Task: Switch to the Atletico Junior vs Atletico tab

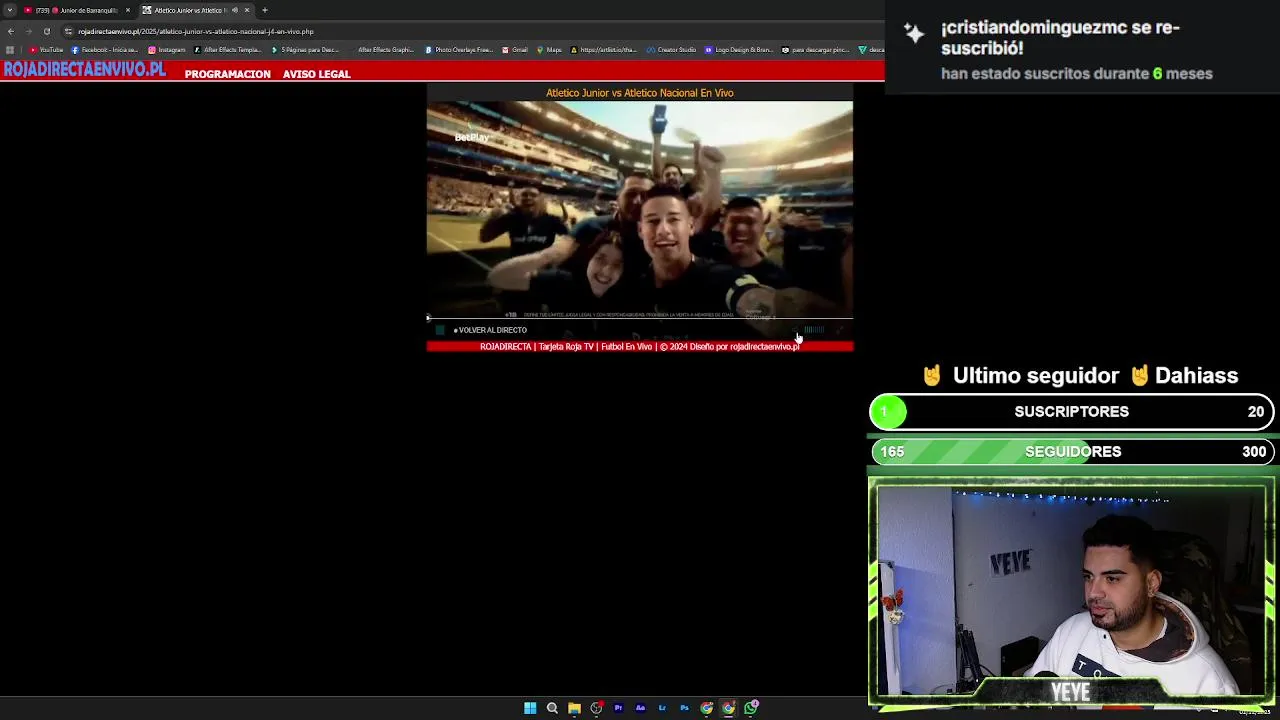Action: click(x=190, y=10)
